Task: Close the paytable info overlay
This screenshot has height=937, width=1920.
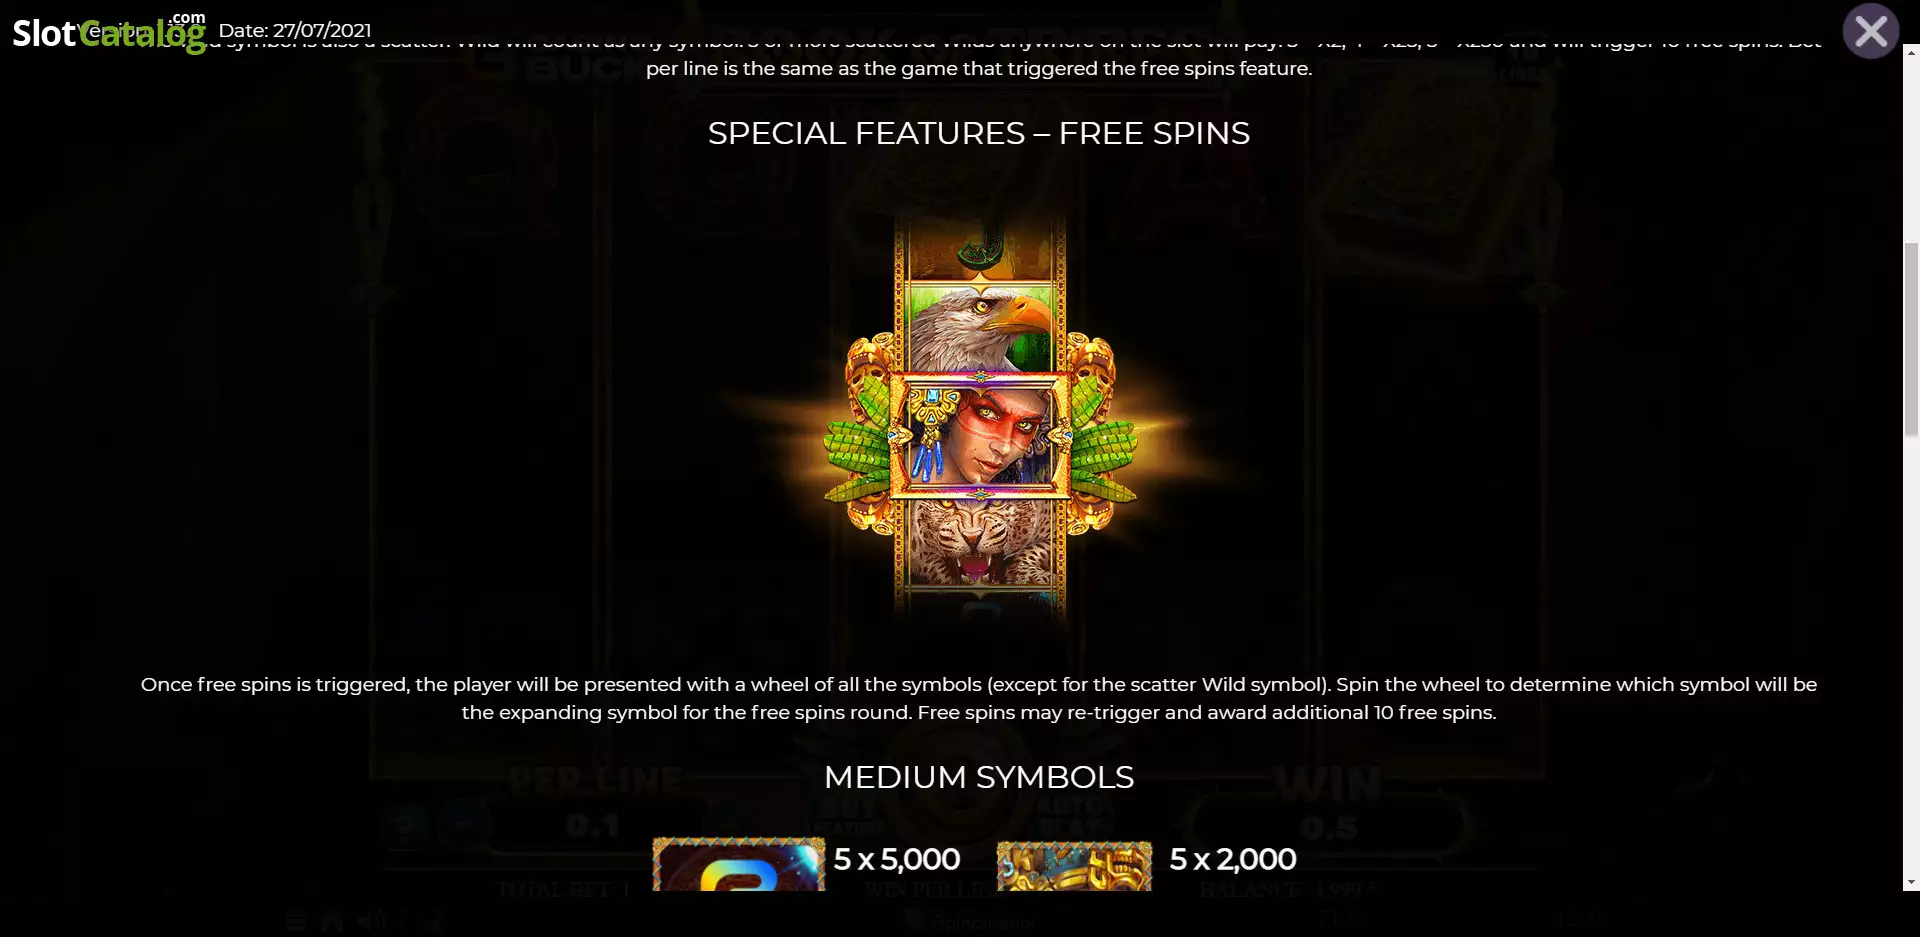Action: tap(1870, 32)
